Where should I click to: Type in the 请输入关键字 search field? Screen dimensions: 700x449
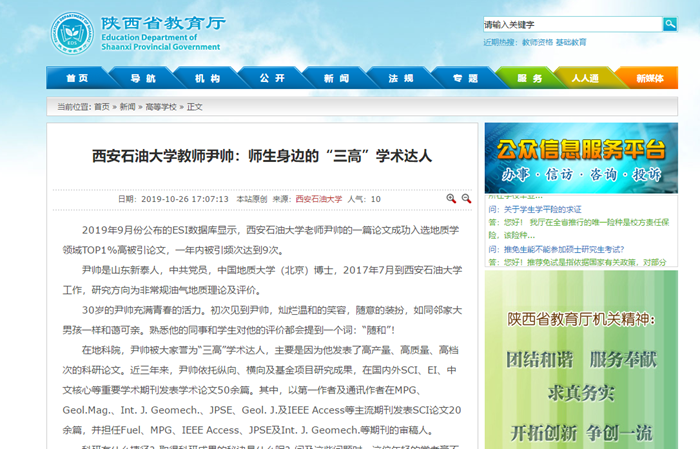point(571,24)
